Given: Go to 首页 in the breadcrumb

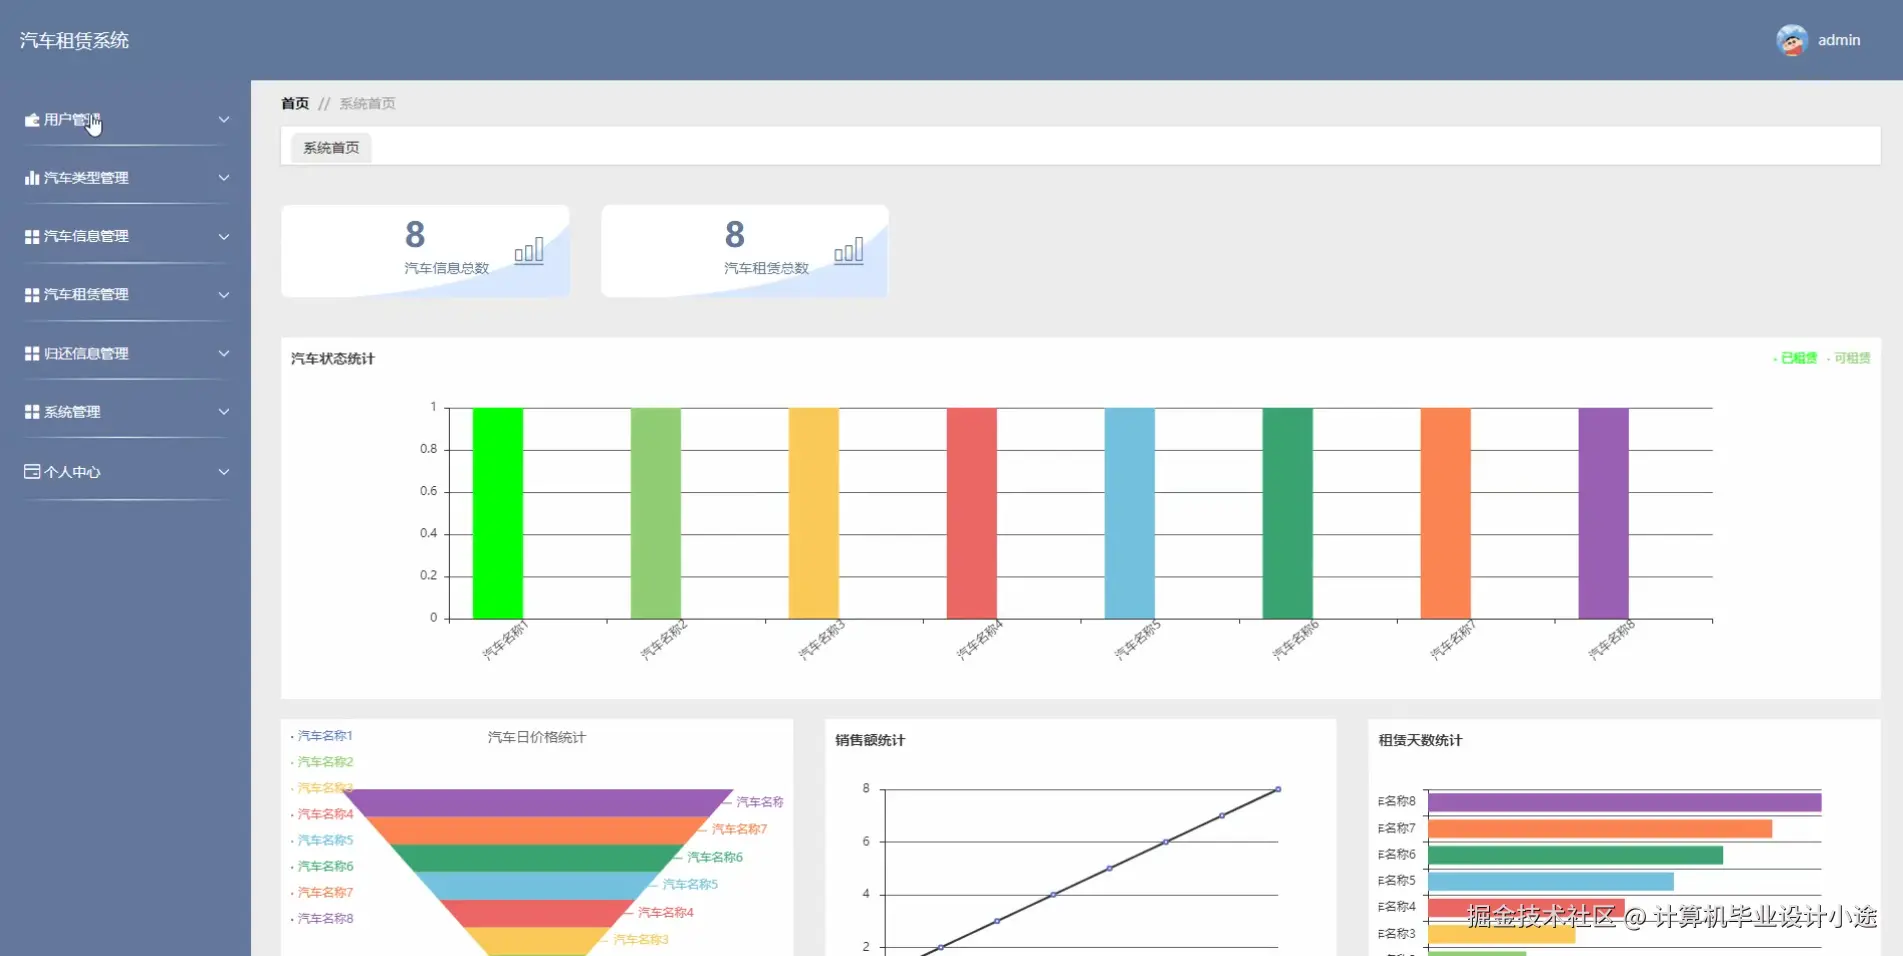Looking at the screenshot, I should point(295,104).
